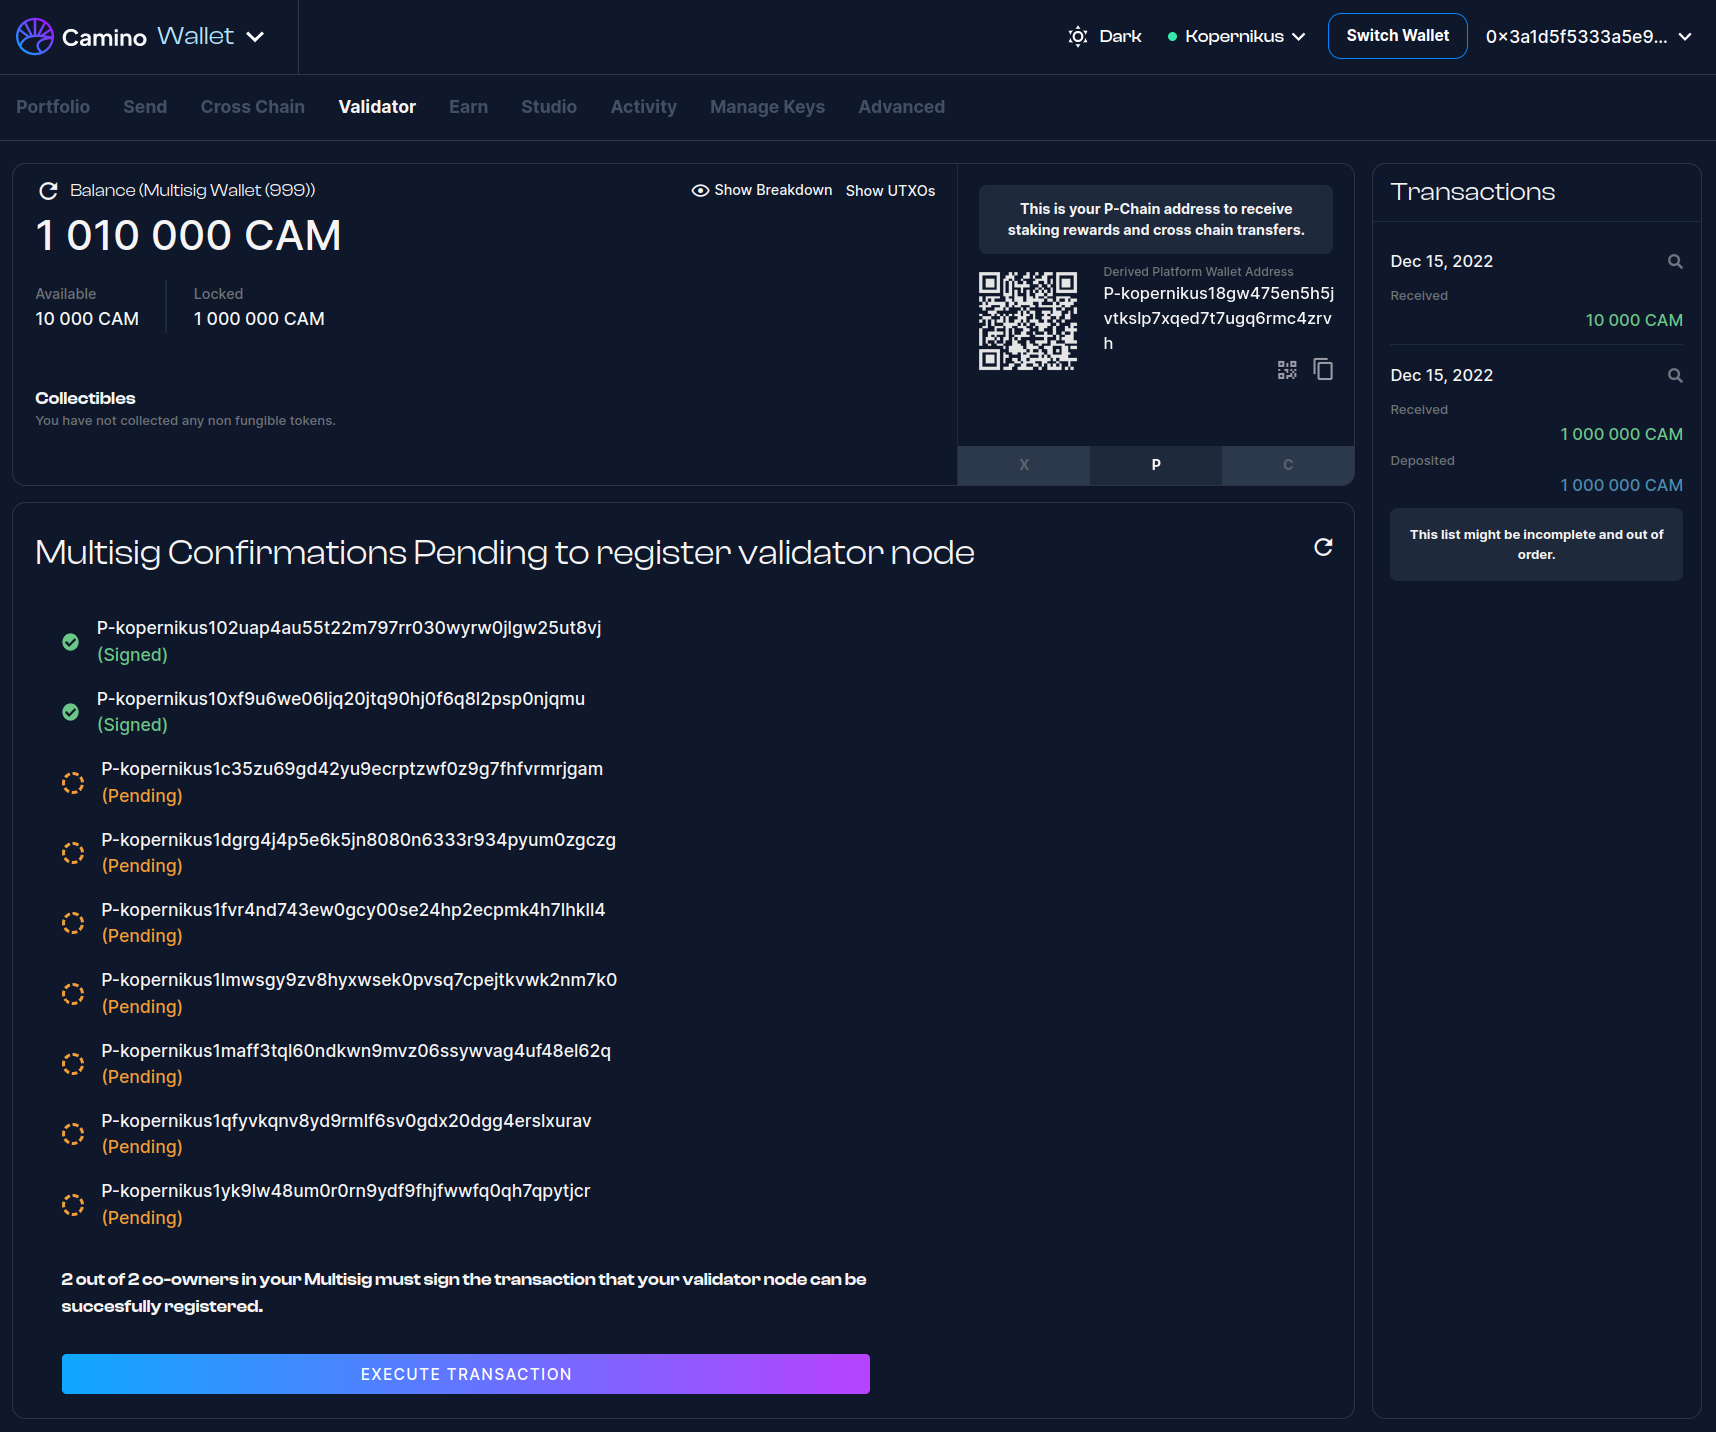1716x1432 pixels.
Task: Toggle the Dark theme mode
Action: (x=1105, y=37)
